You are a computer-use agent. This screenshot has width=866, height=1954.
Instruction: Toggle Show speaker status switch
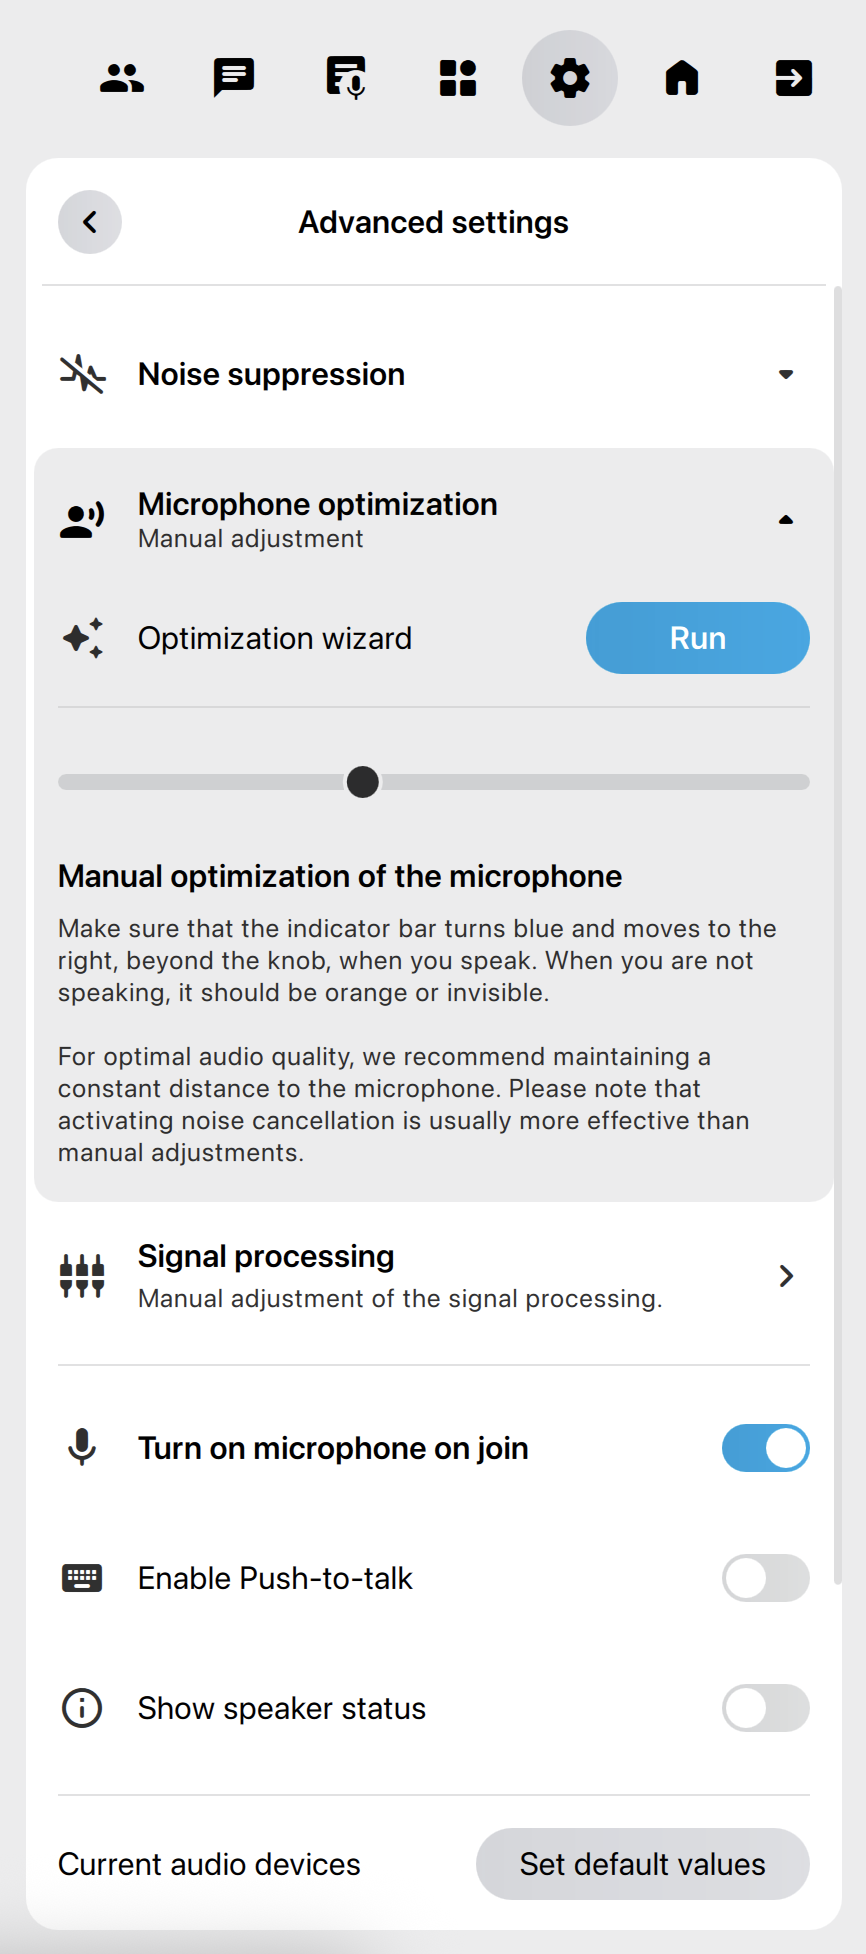tap(765, 1708)
